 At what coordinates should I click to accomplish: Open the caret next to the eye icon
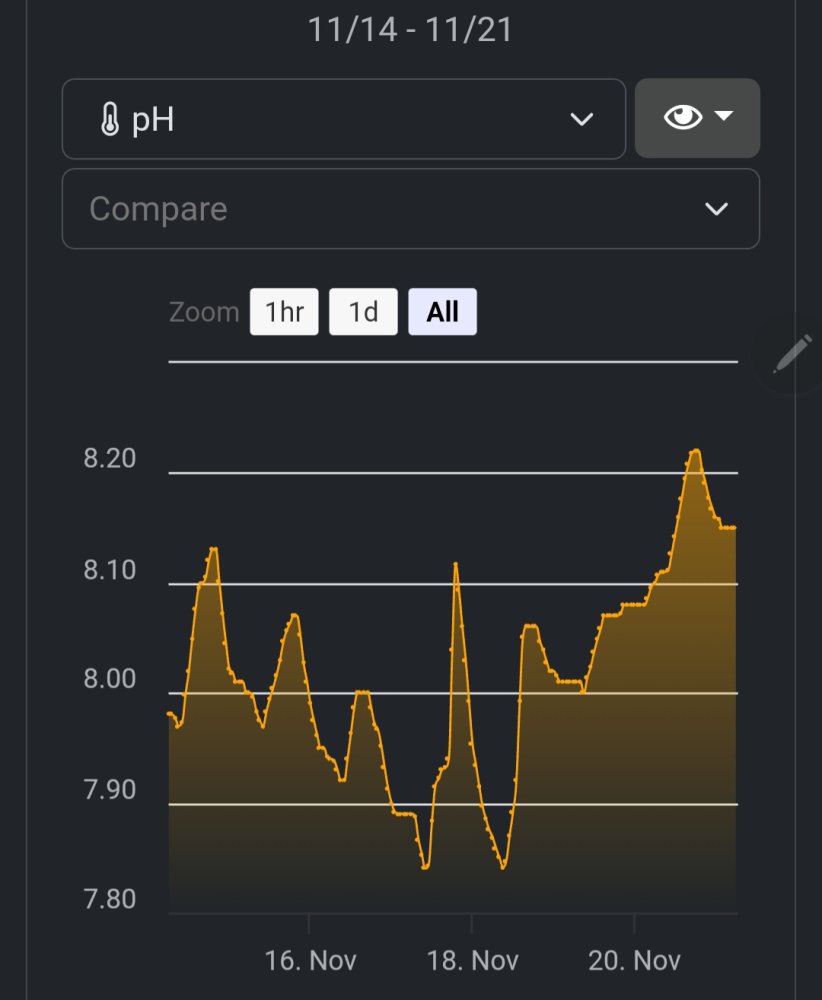pos(725,116)
